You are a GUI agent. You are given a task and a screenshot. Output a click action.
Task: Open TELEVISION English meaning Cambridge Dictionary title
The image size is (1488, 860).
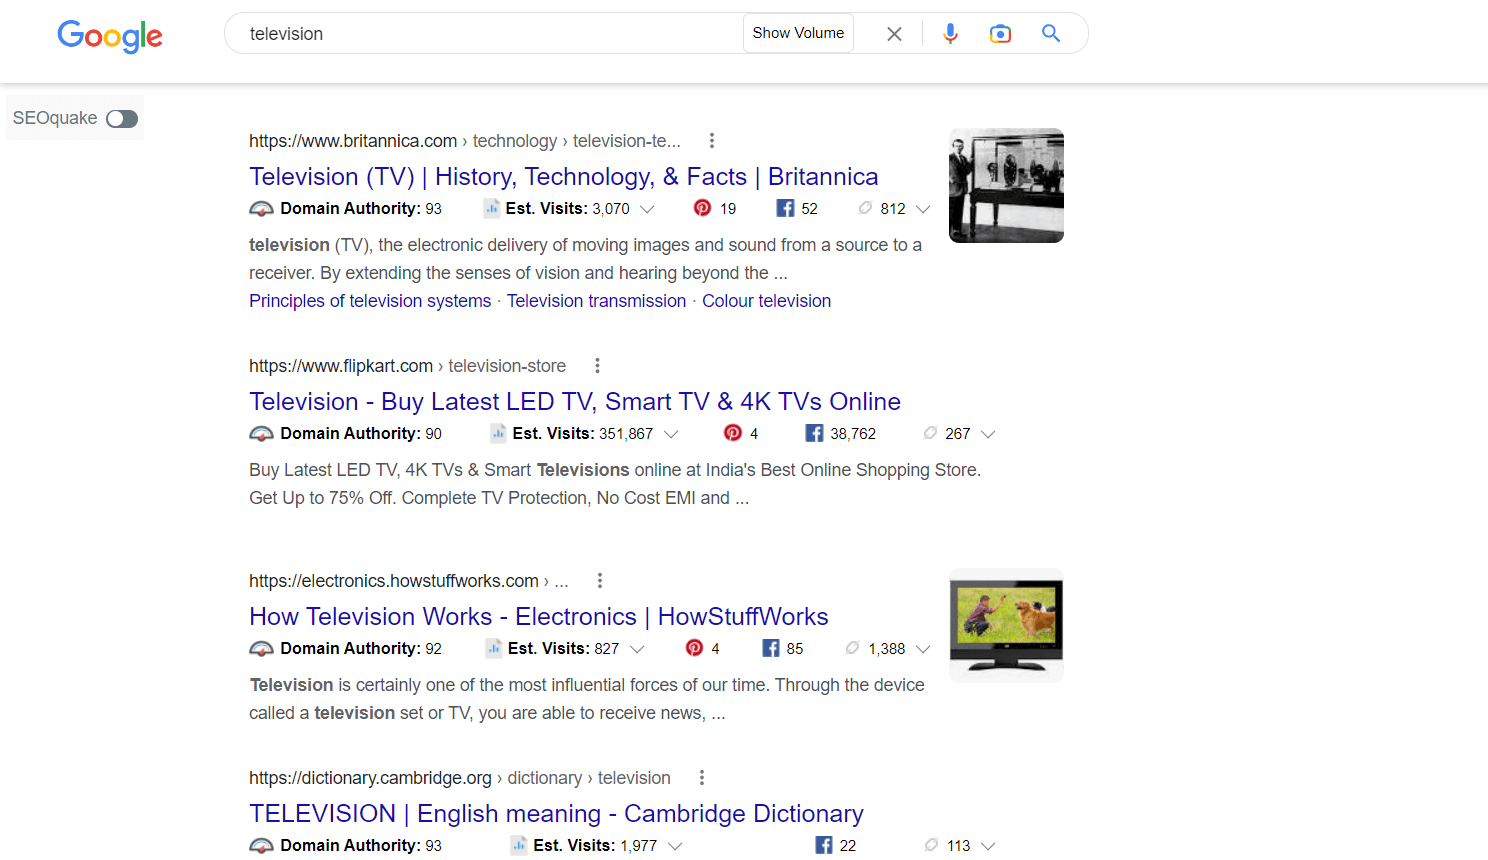tap(556, 814)
